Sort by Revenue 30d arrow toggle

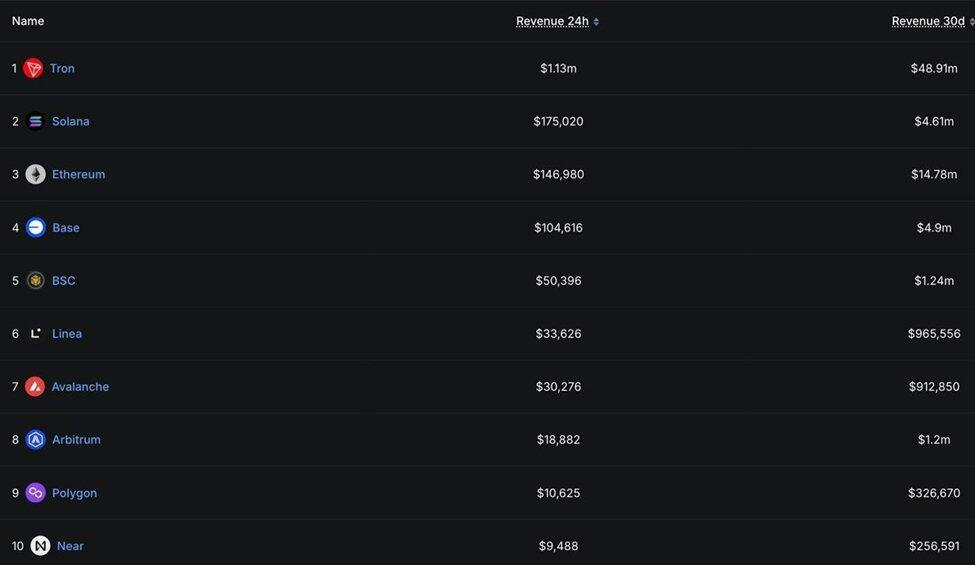(972, 22)
